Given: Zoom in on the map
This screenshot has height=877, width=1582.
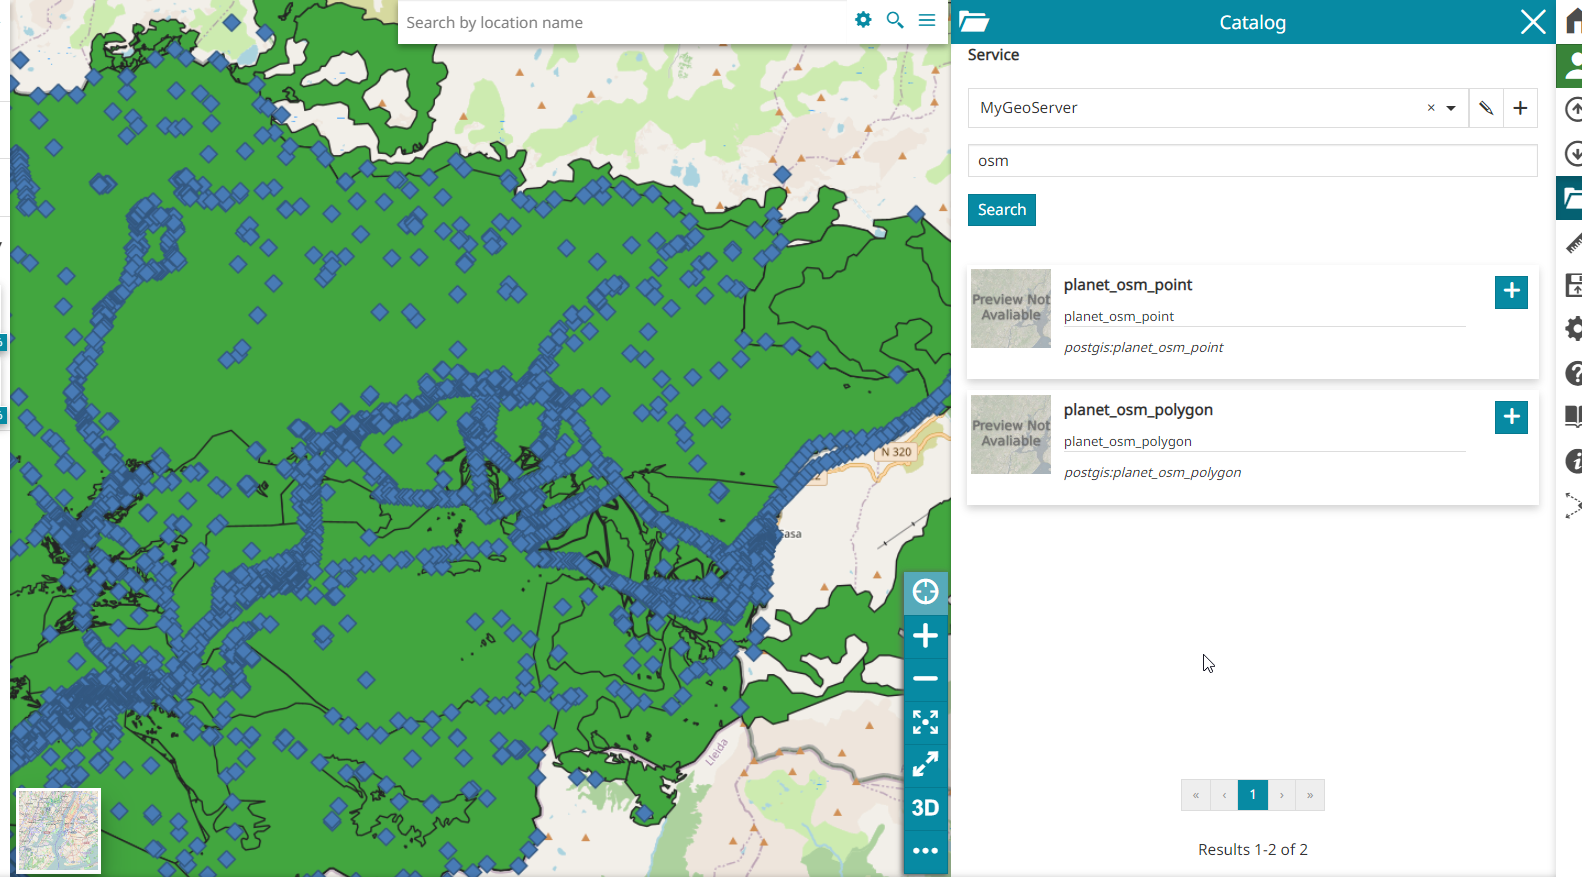Looking at the screenshot, I should pyautogui.click(x=925, y=636).
